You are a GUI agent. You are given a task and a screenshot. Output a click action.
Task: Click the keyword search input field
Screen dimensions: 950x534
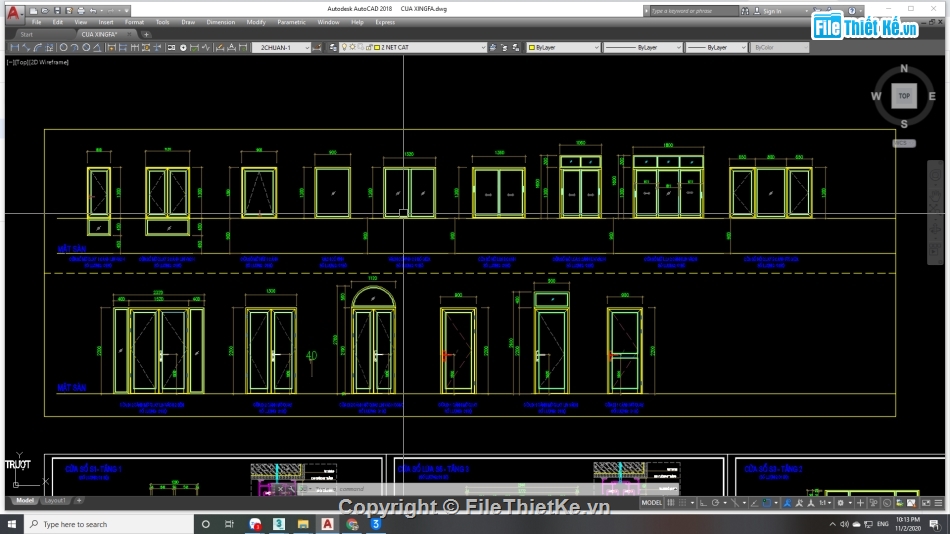693,11
